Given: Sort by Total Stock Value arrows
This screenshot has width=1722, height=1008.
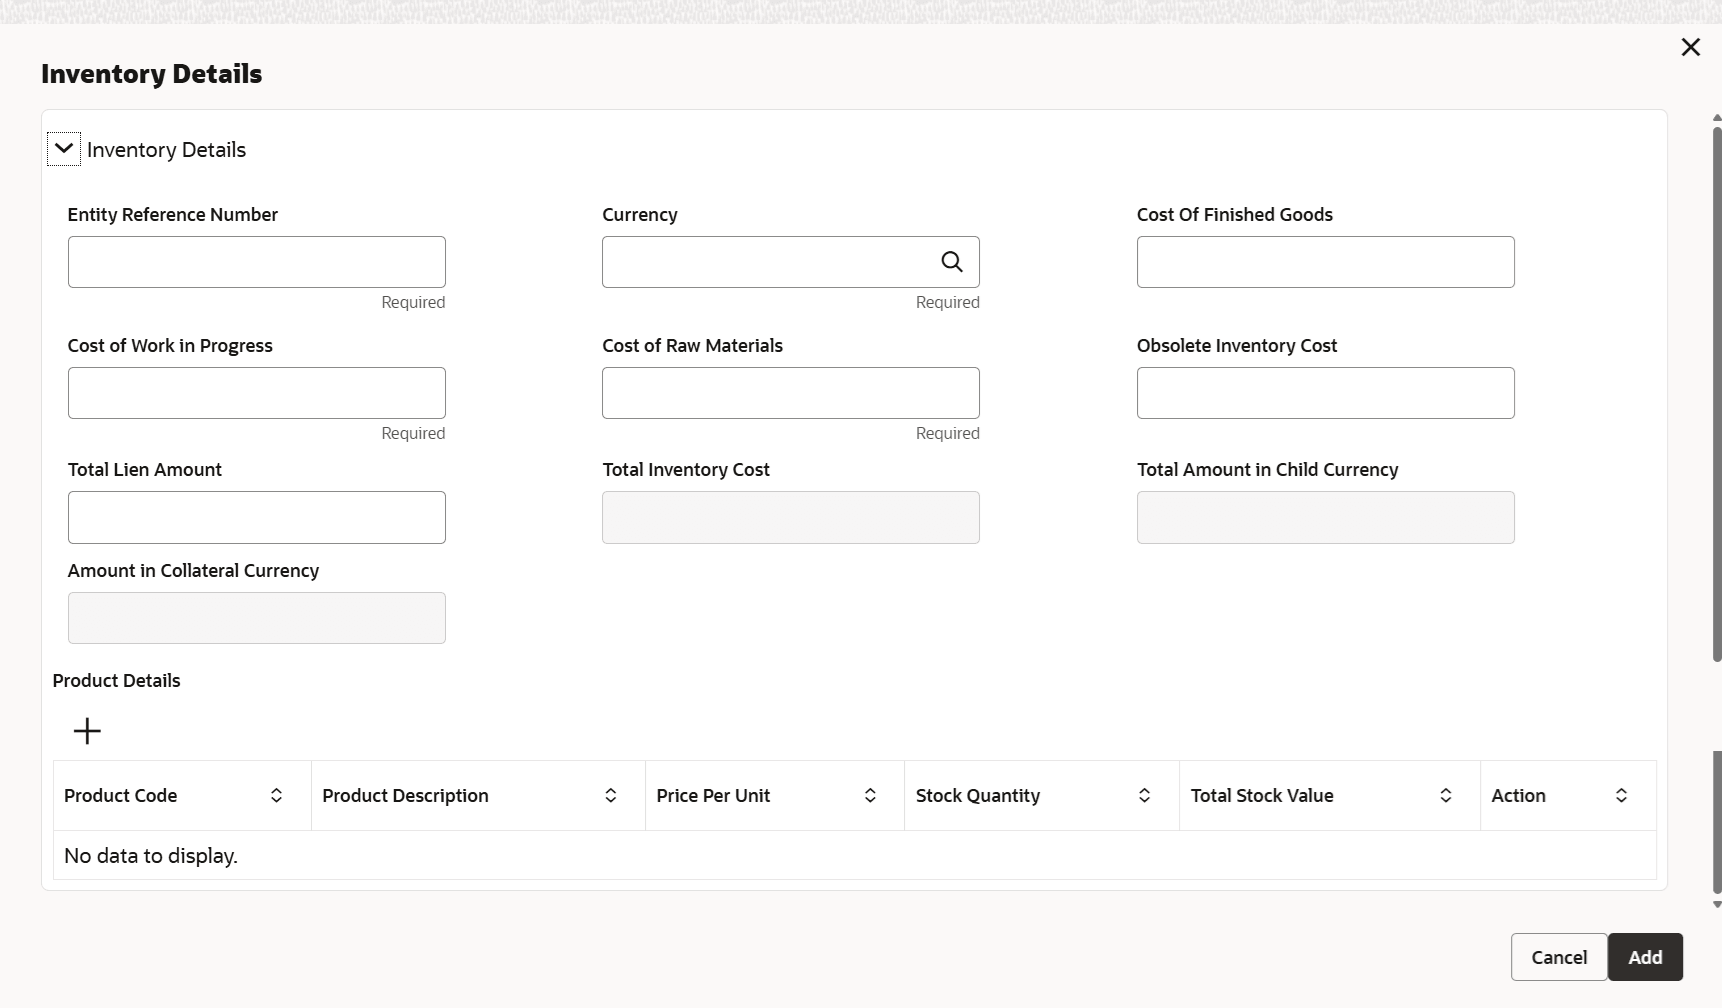Looking at the screenshot, I should (x=1445, y=796).
